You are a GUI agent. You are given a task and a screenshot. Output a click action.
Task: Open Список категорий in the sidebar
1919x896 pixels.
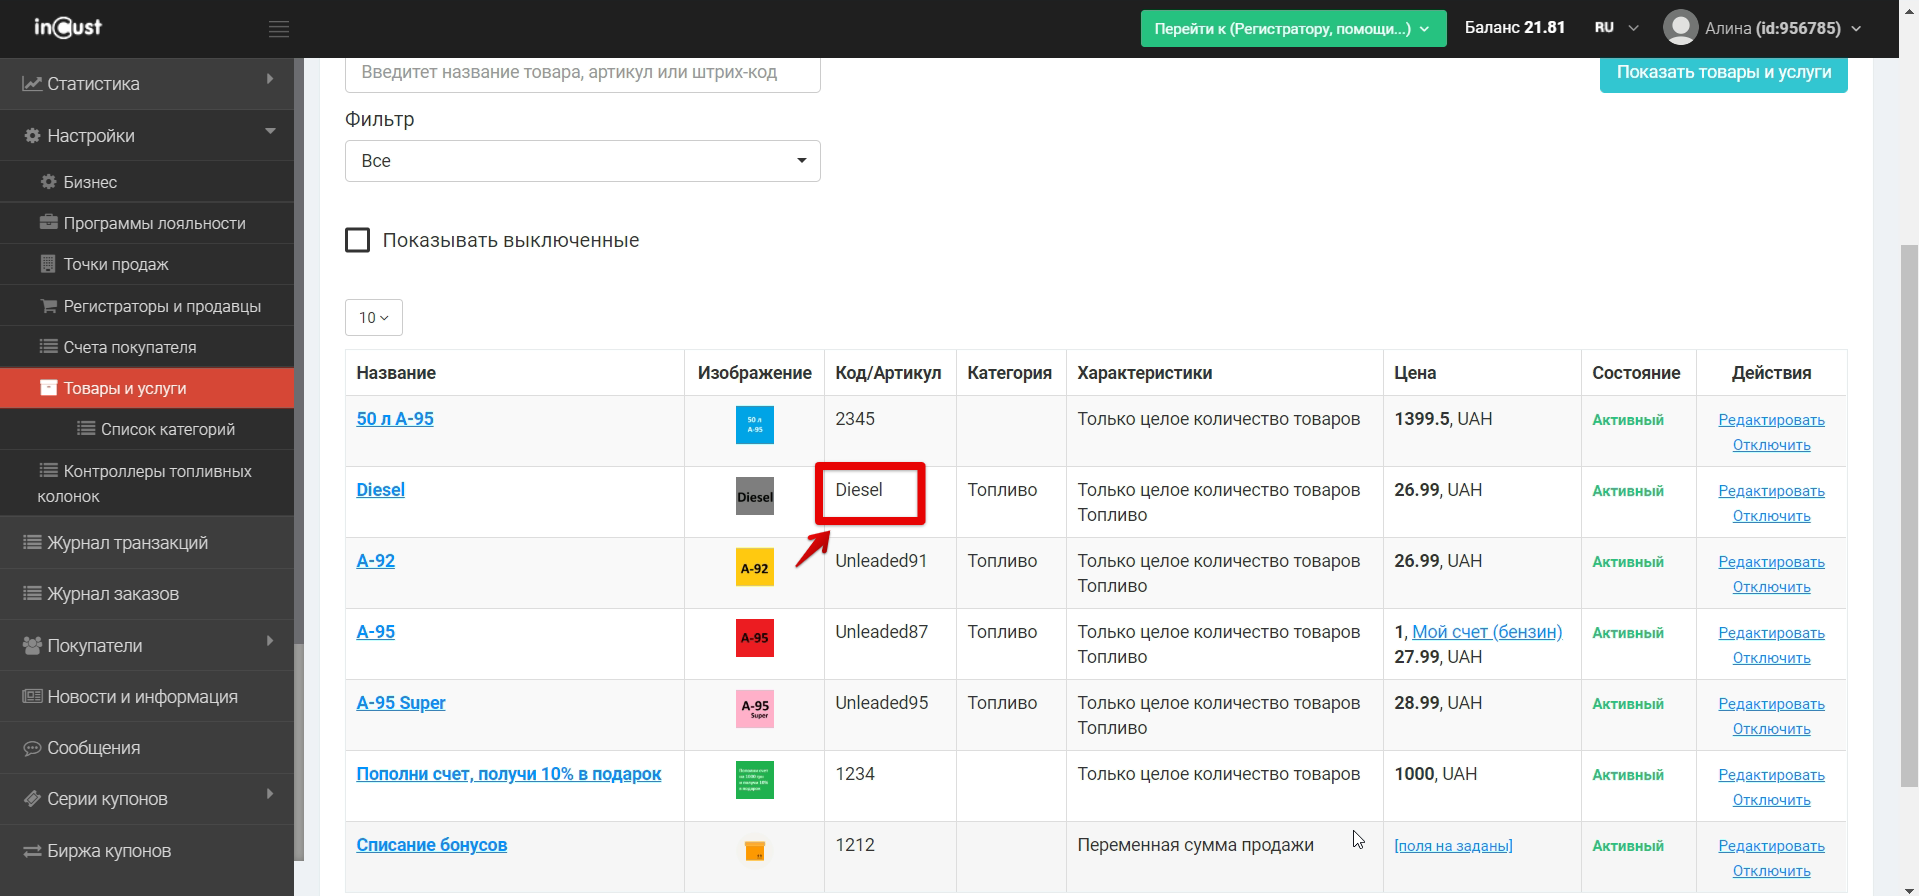[167, 429]
